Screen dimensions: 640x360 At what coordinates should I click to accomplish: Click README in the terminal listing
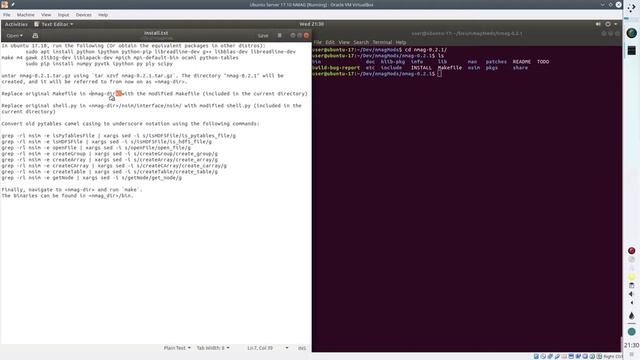522,62
